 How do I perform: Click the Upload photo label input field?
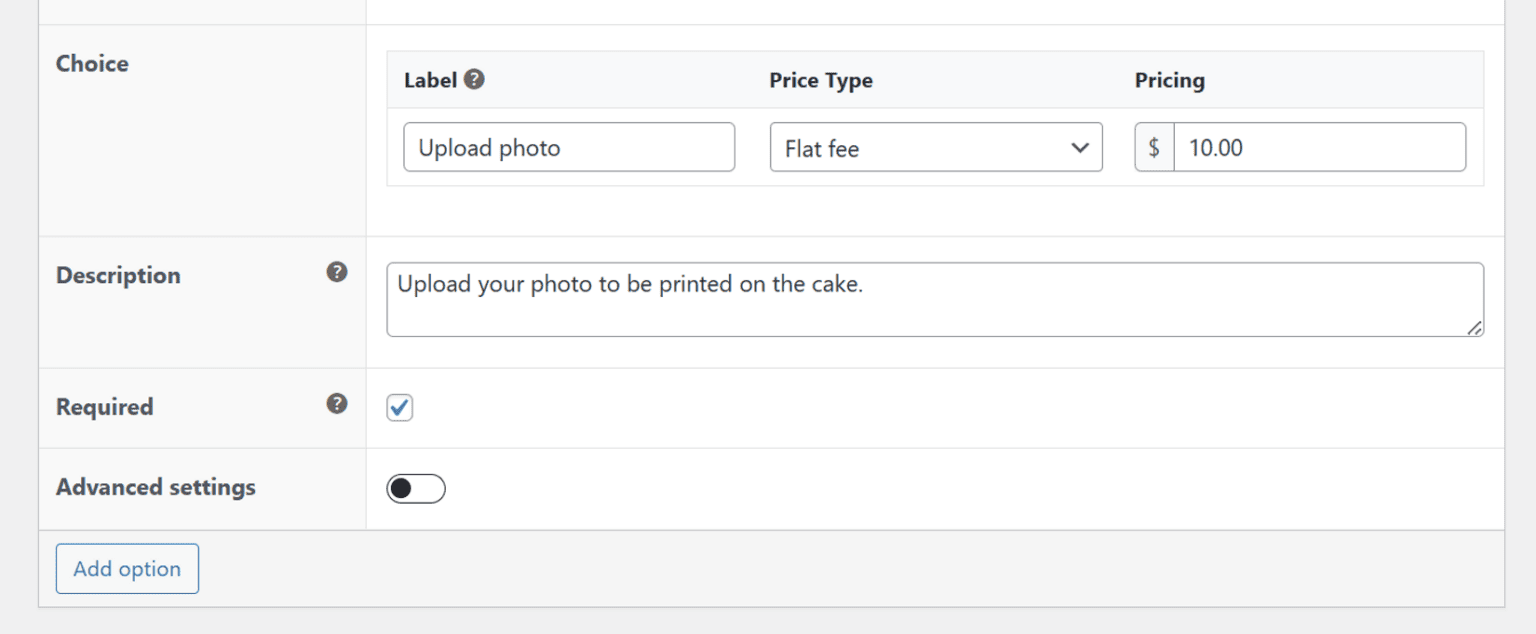coord(568,147)
